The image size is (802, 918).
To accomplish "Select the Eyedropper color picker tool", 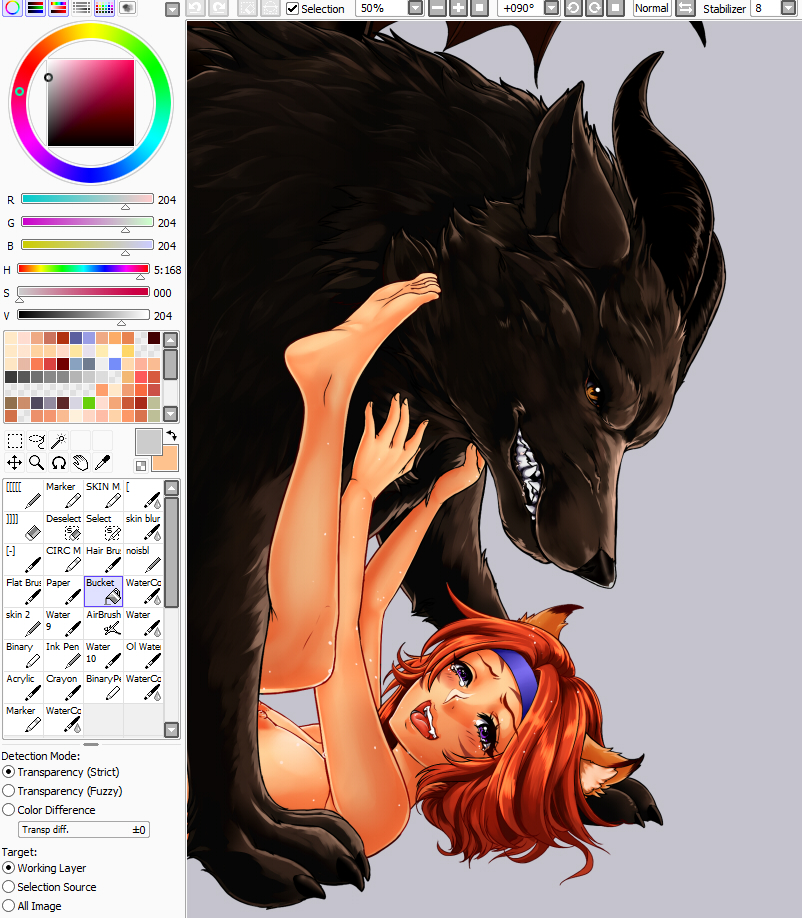I will point(102,463).
